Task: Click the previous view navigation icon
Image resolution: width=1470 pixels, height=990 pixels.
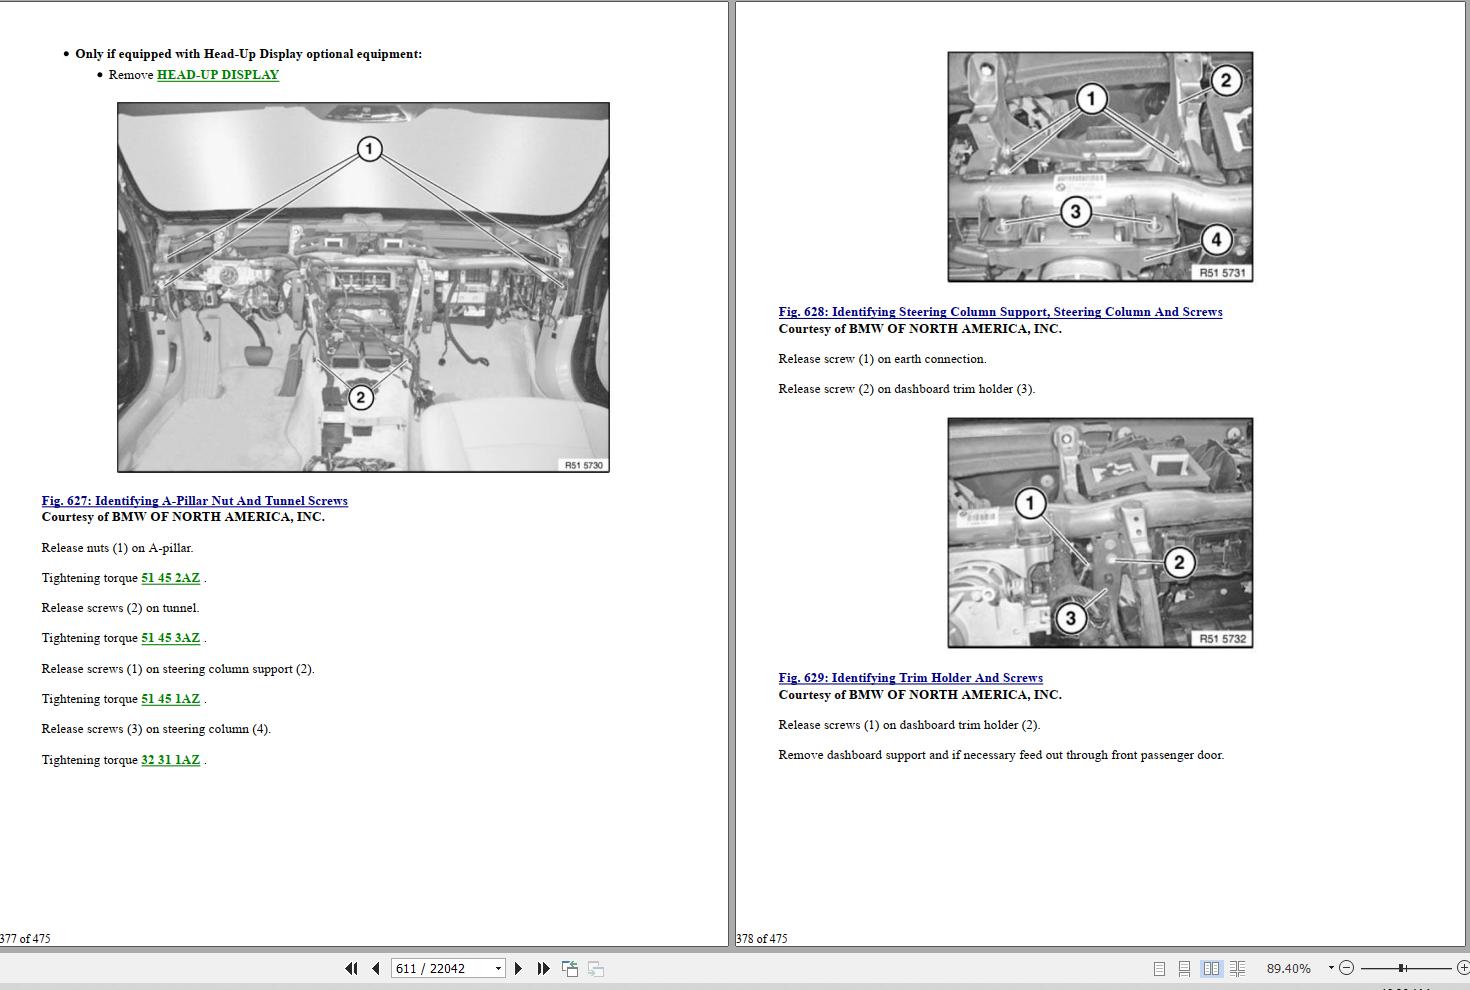Action: [x=570, y=968]
